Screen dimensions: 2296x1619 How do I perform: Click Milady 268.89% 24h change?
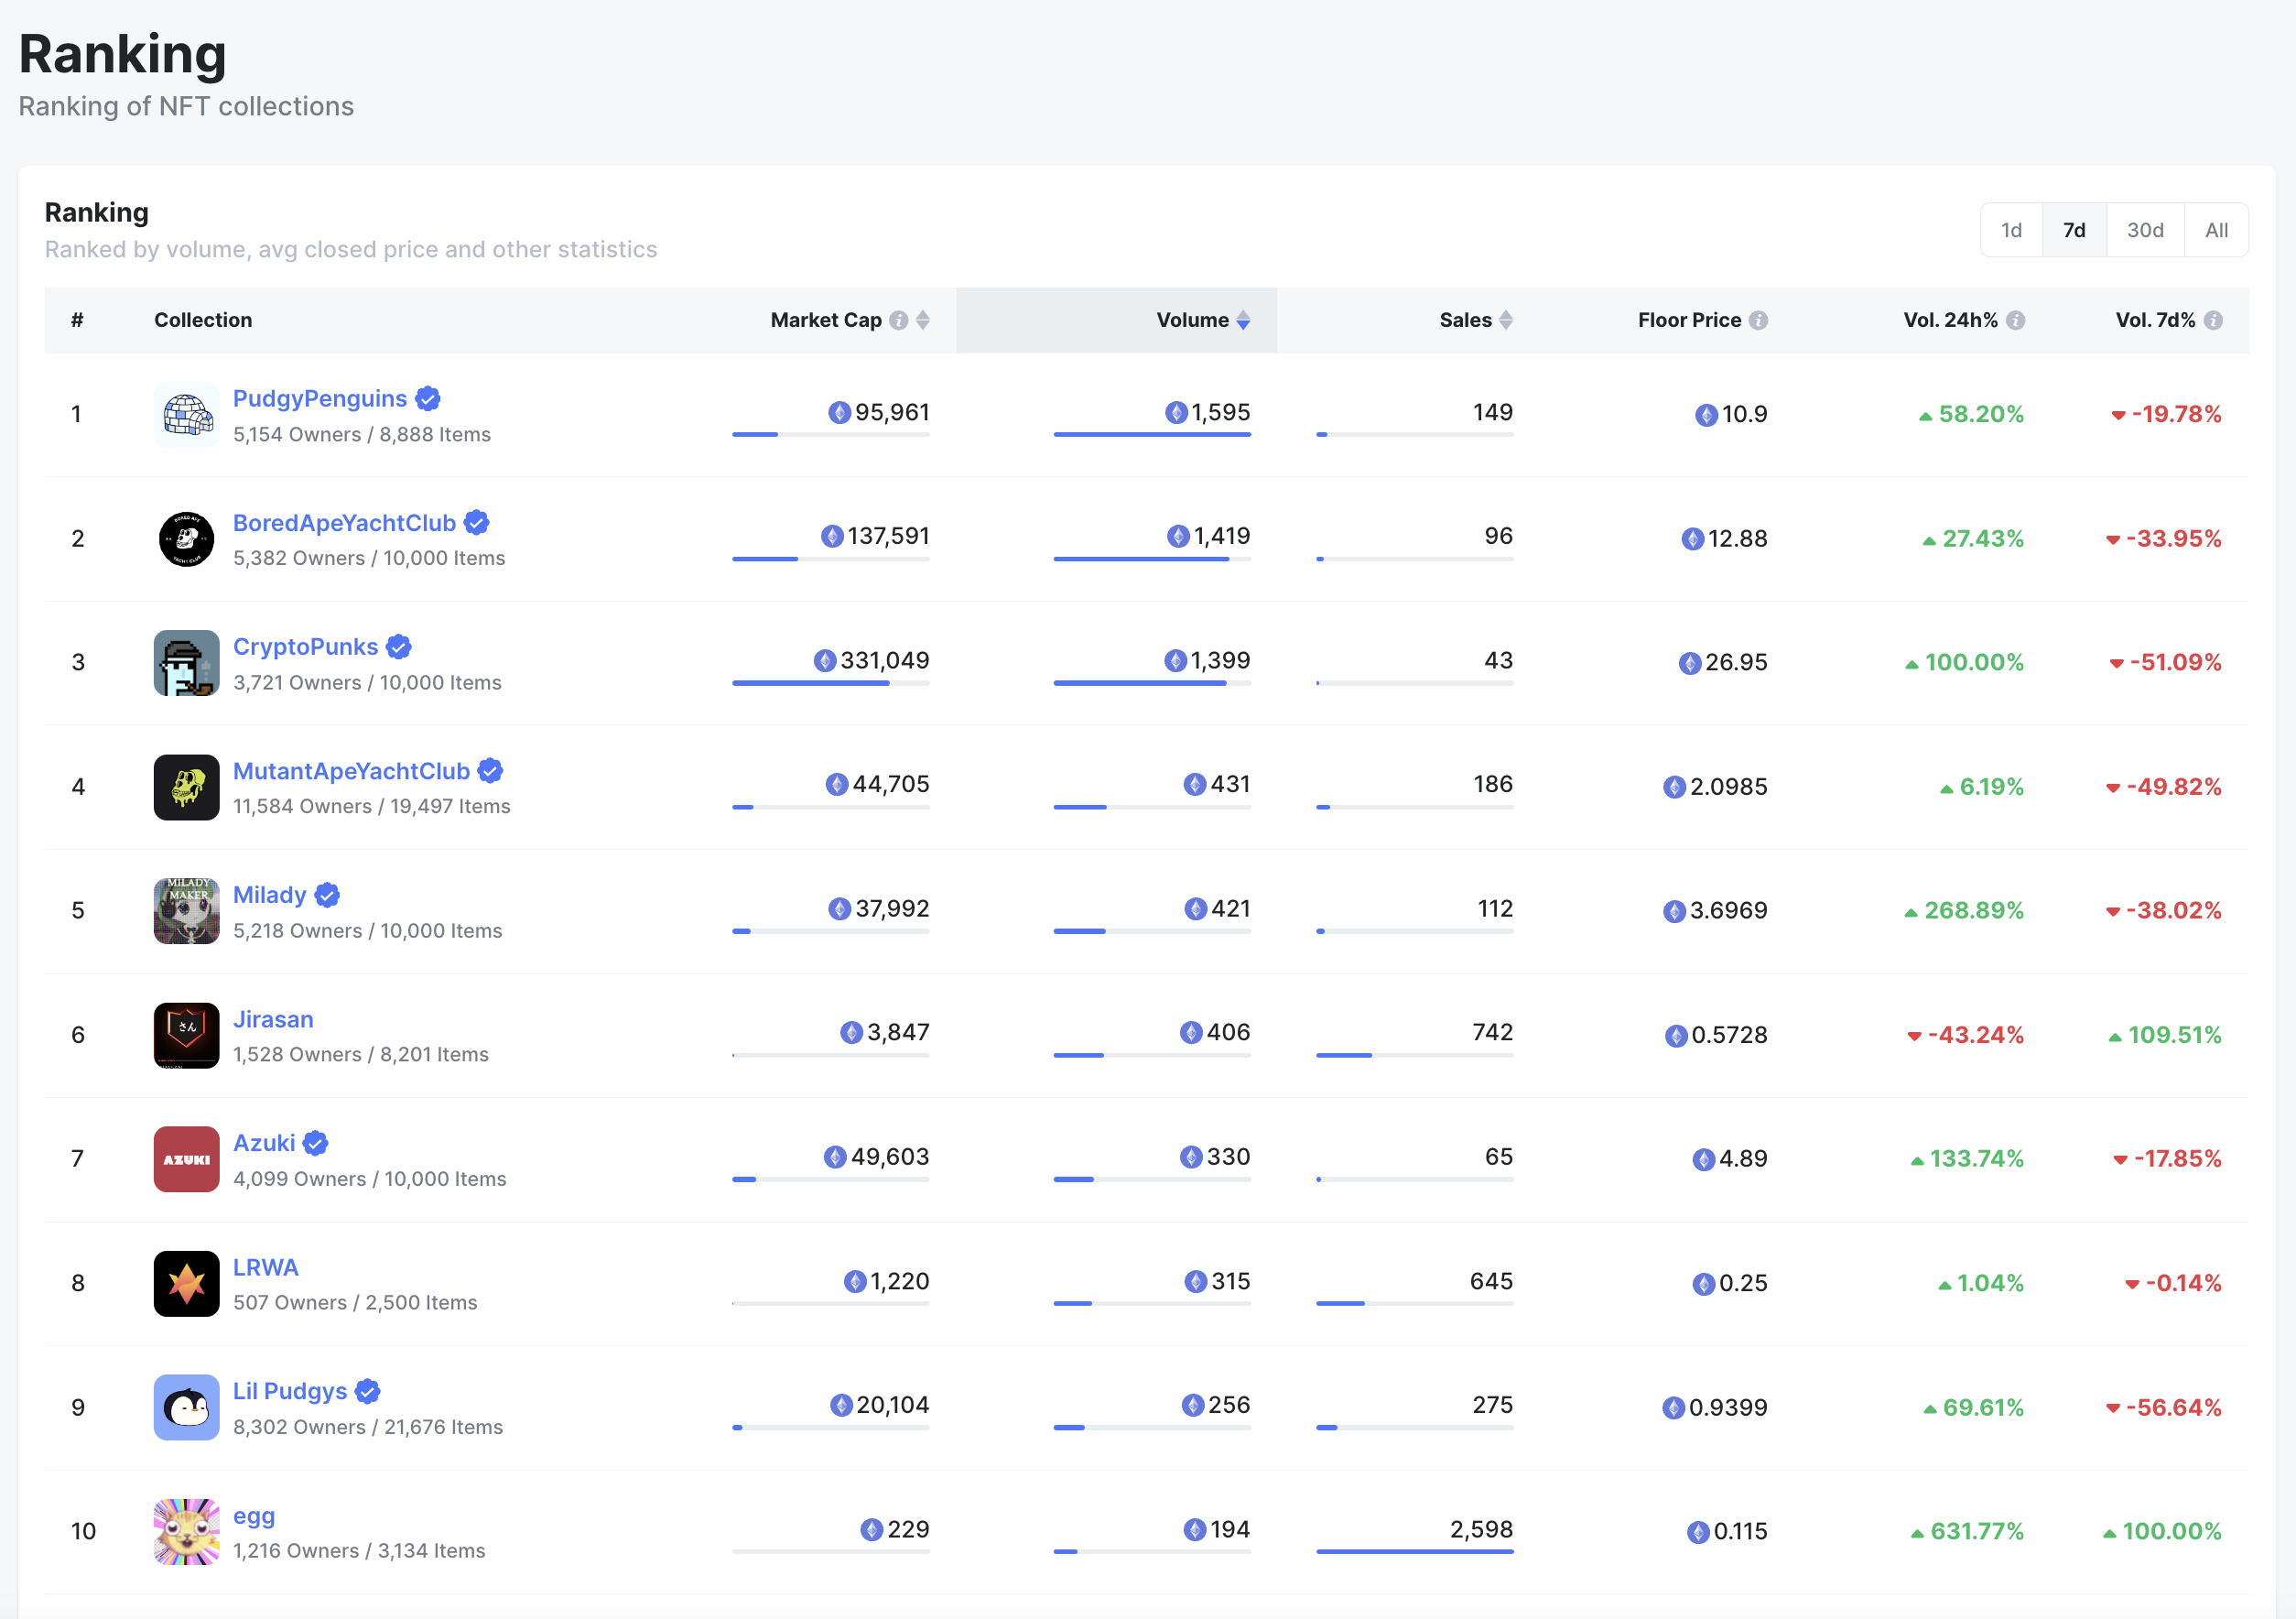pyautogui.click(x=1964, y=911)
